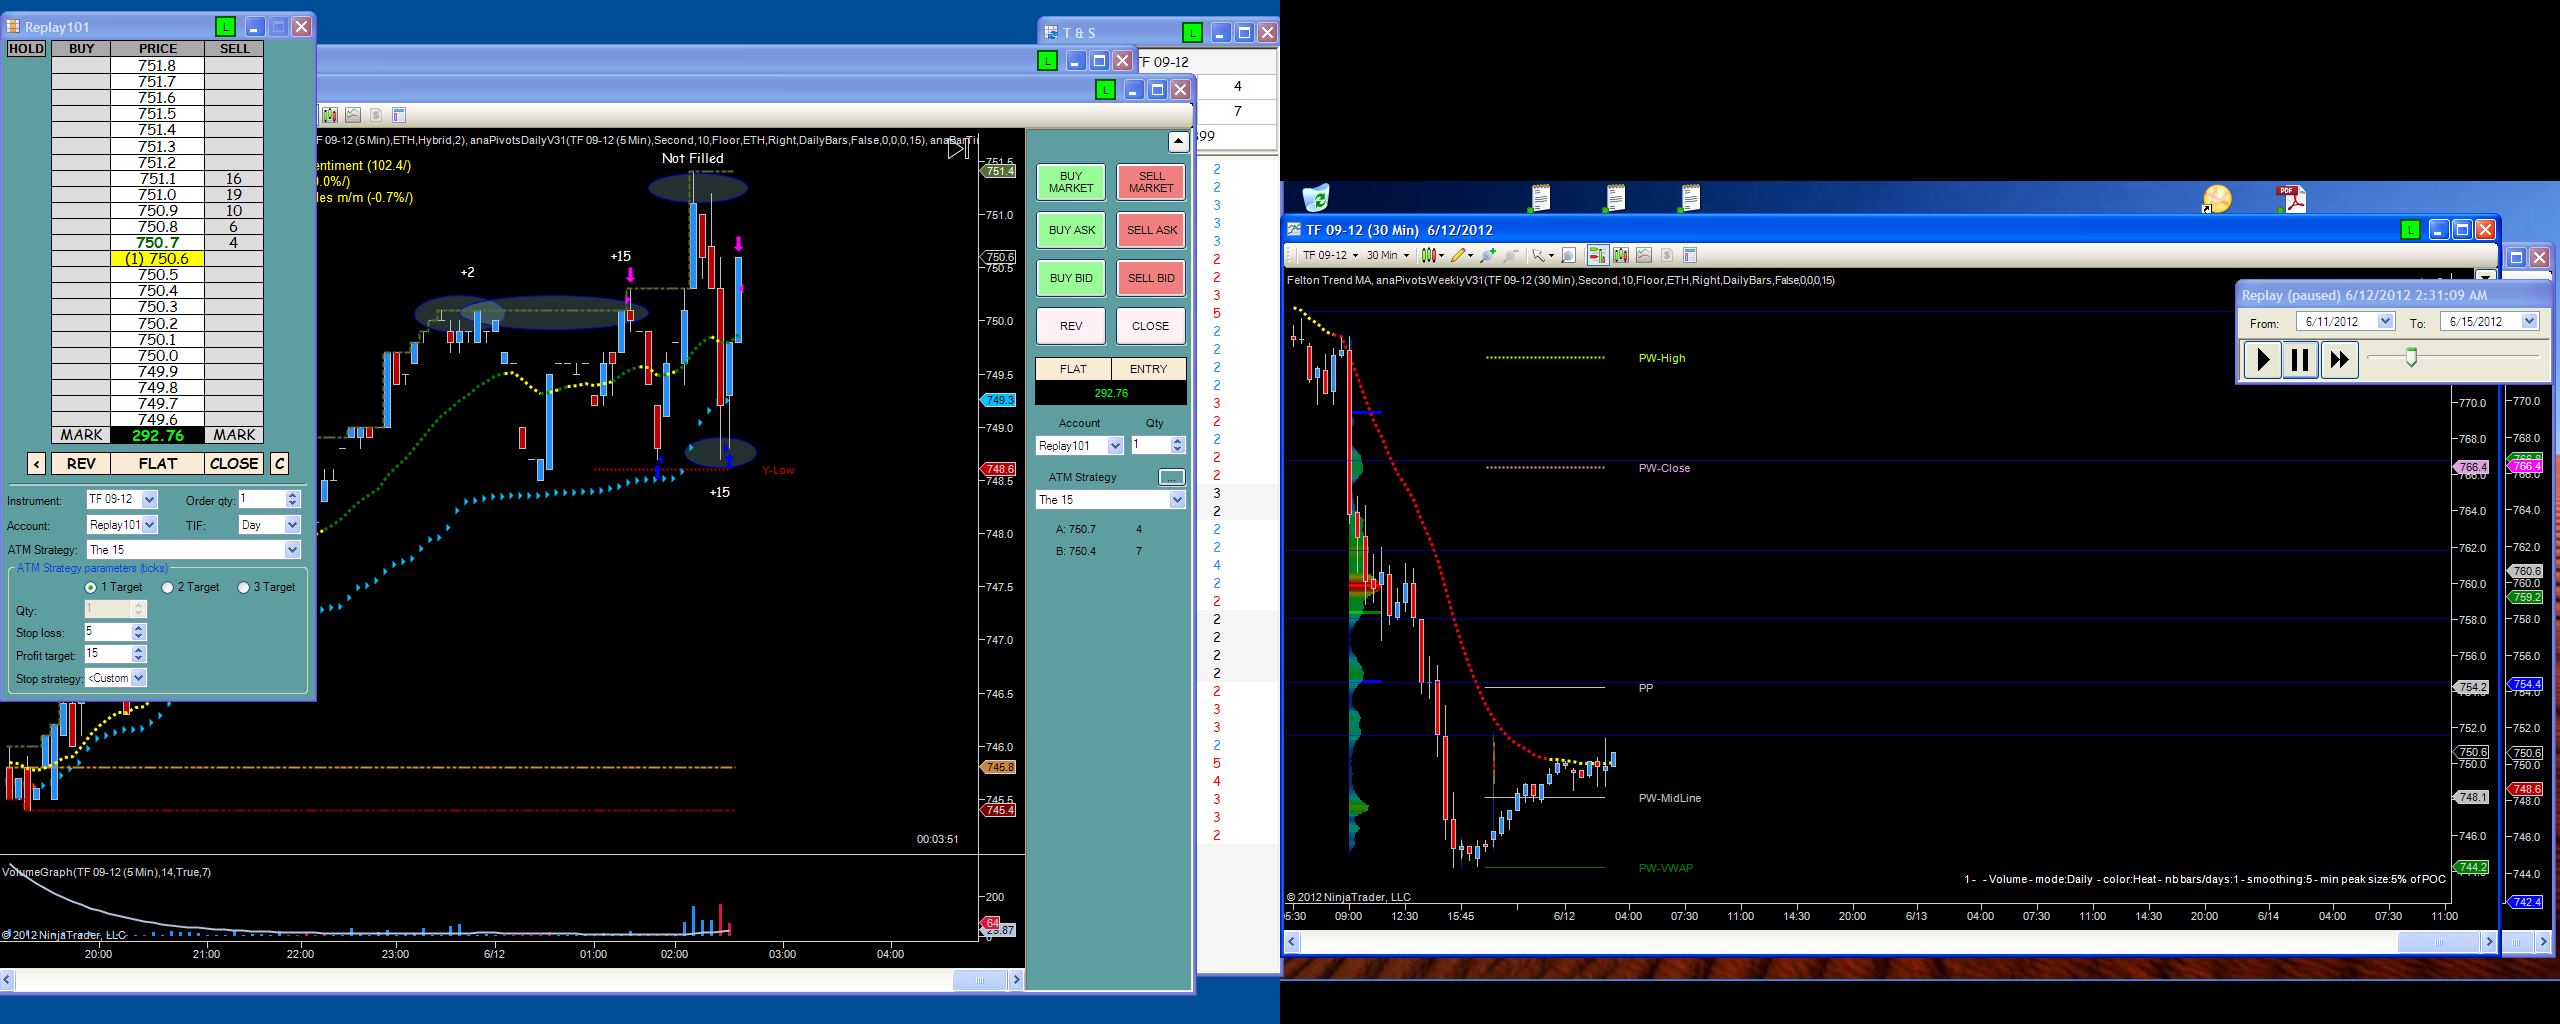
Task: Click the FLAT button in Replay101 DOM
Action: pyautogui.click(x=158, y=464)
